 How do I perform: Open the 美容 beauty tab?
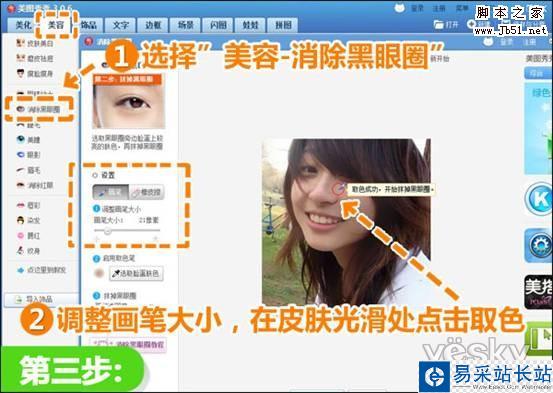coord(56,25)
